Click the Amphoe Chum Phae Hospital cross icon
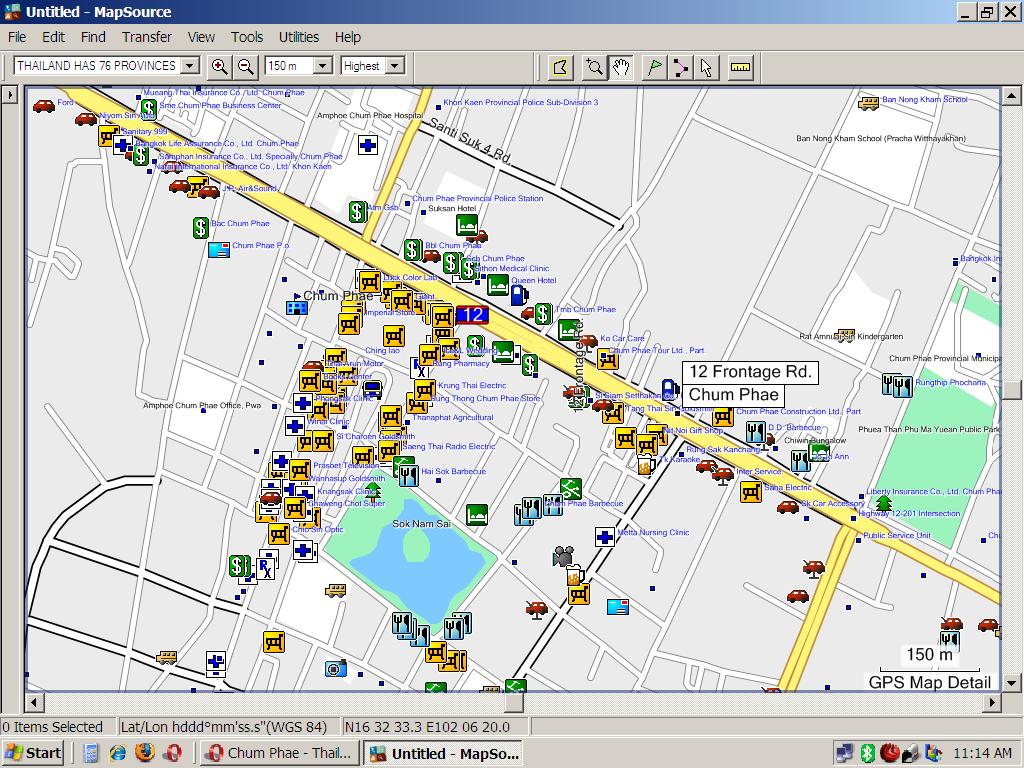 click(368, 144)
